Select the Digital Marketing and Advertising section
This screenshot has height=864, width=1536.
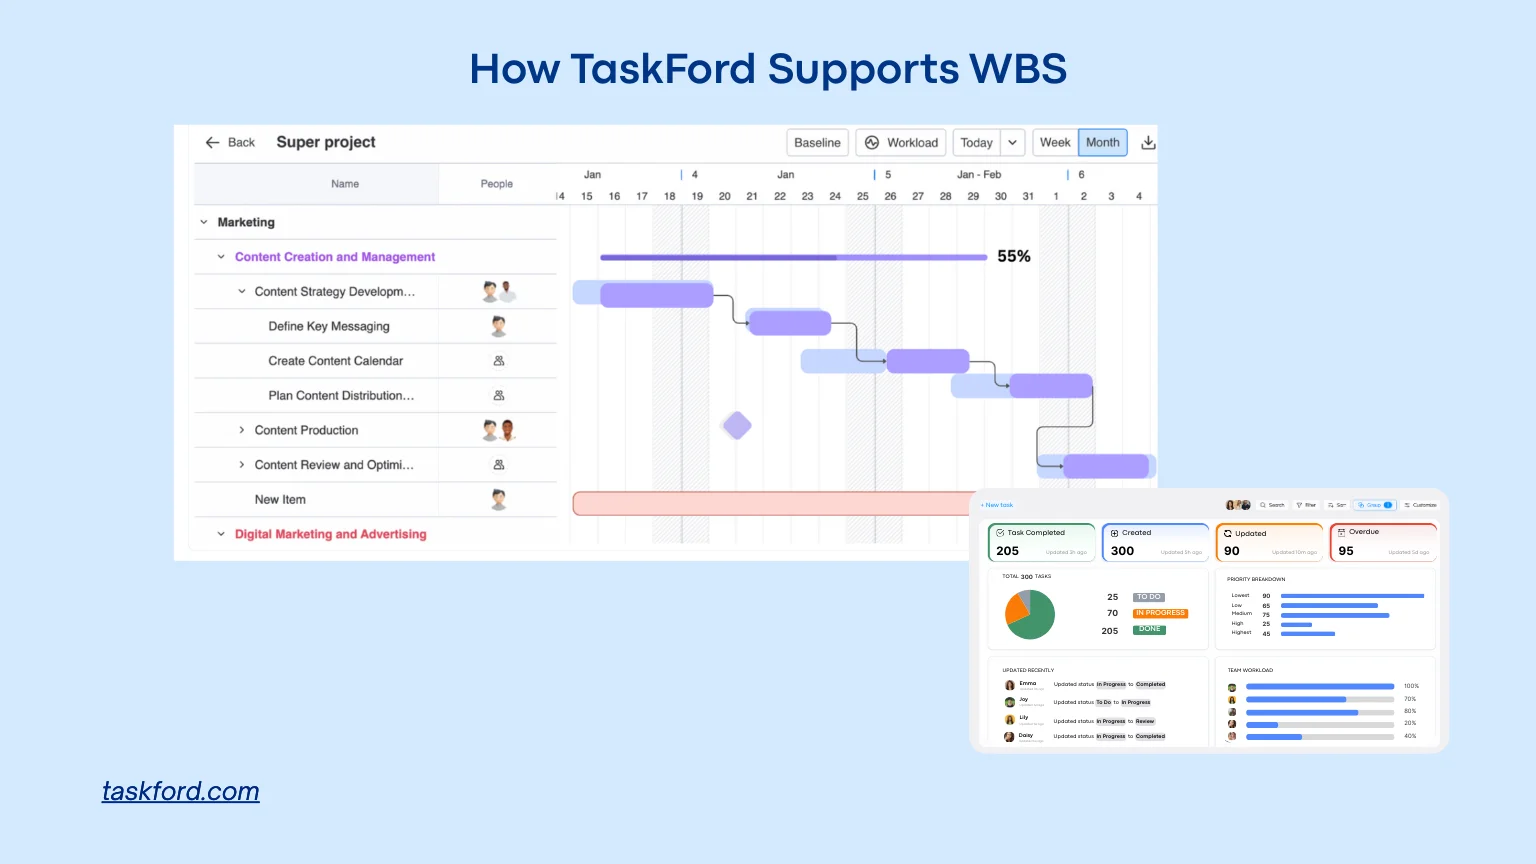[330, 534]
